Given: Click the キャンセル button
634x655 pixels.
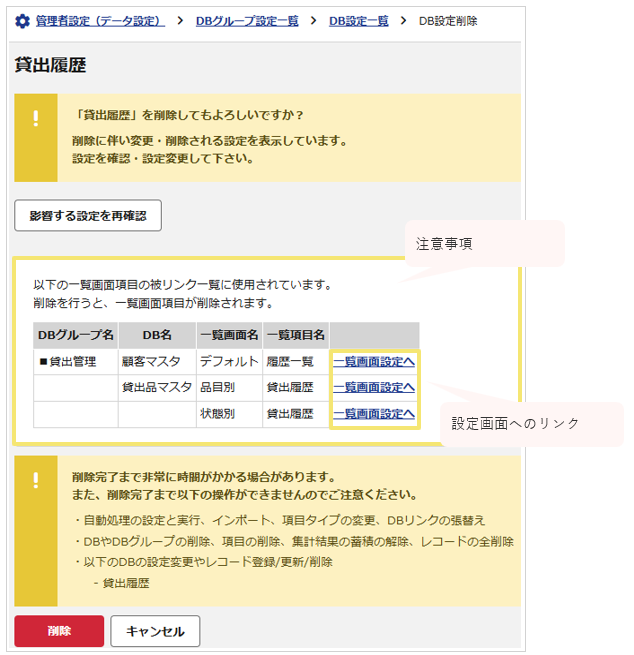Looking at the screenshot, I should point(155,631).
